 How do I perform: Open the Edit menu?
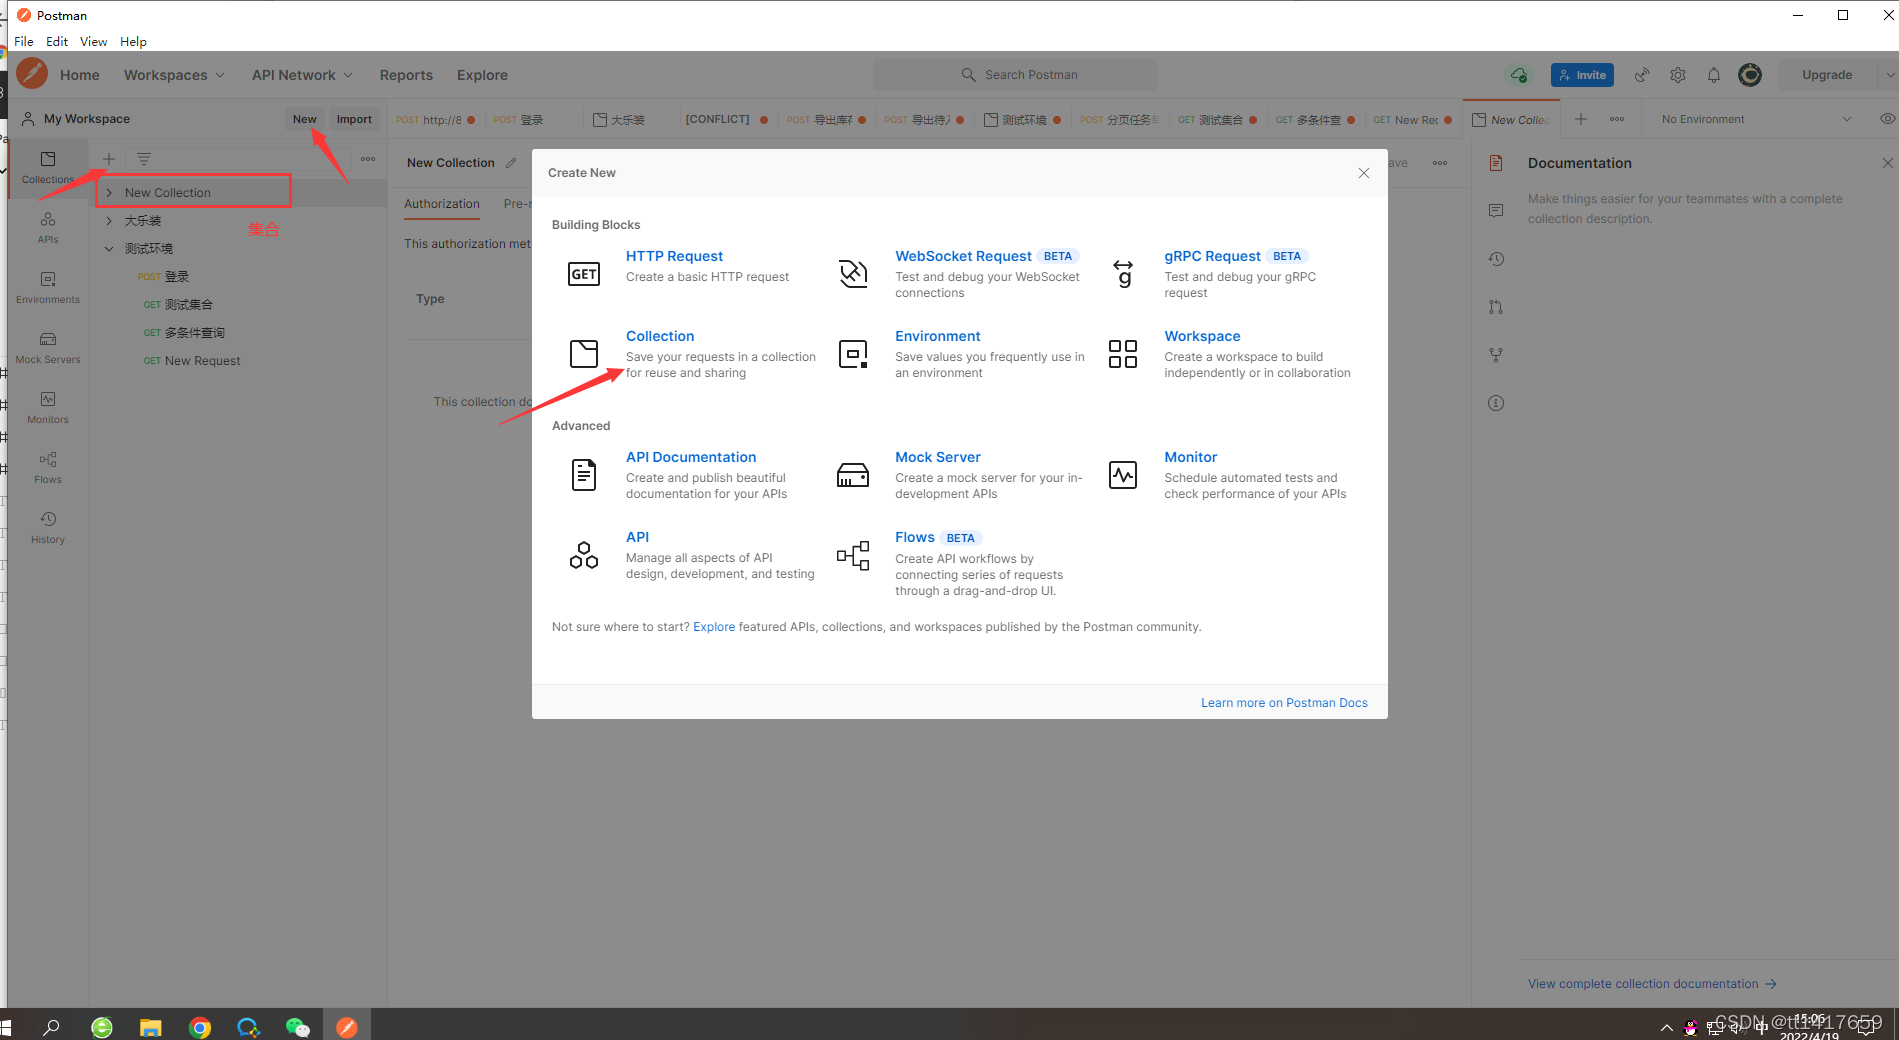point(57,42)
